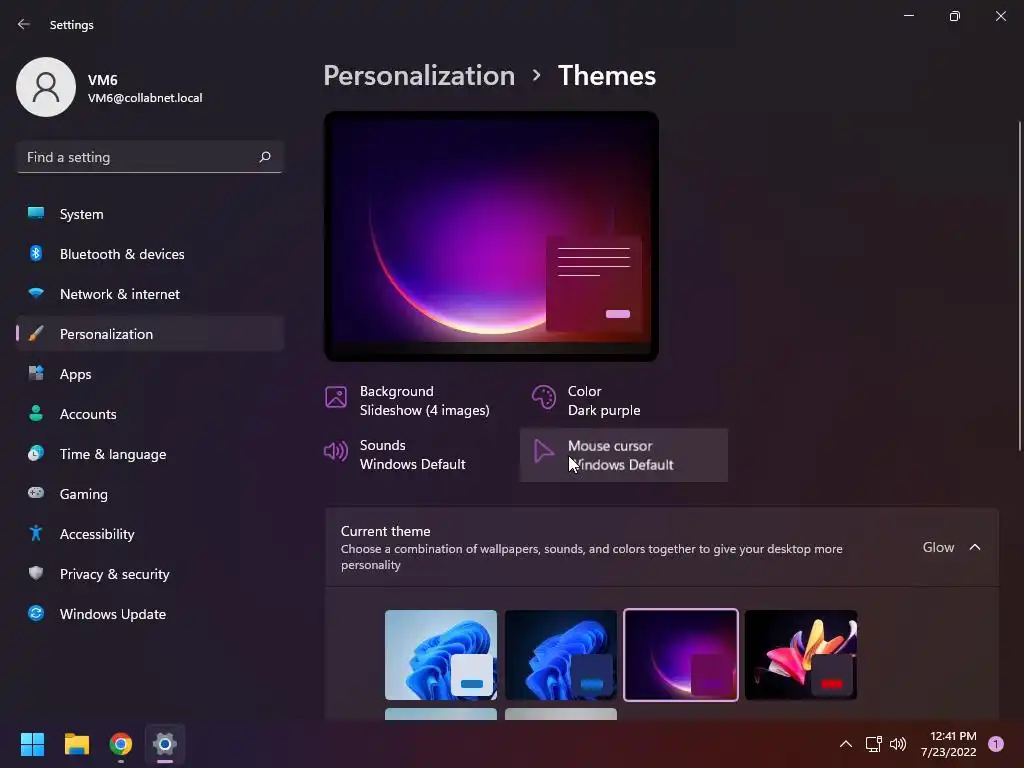Open Bluetooth & devices settings
Image resolution: width=1024 pixels, height=768 pixels.
150,253
